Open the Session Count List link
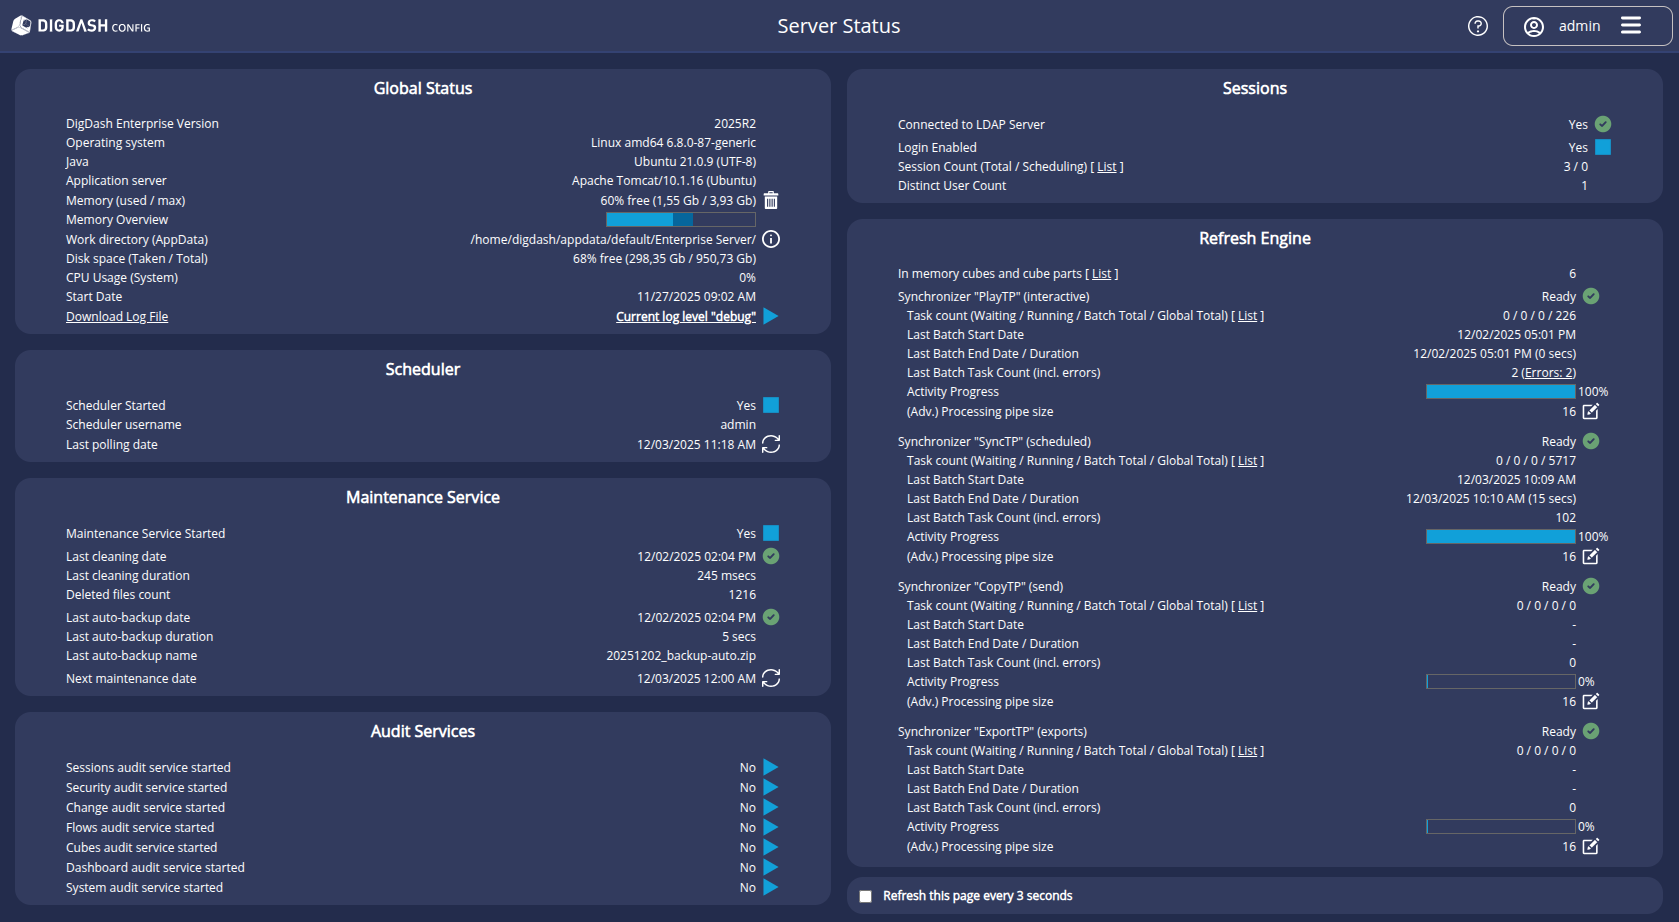 click(x=1106, y=166)
